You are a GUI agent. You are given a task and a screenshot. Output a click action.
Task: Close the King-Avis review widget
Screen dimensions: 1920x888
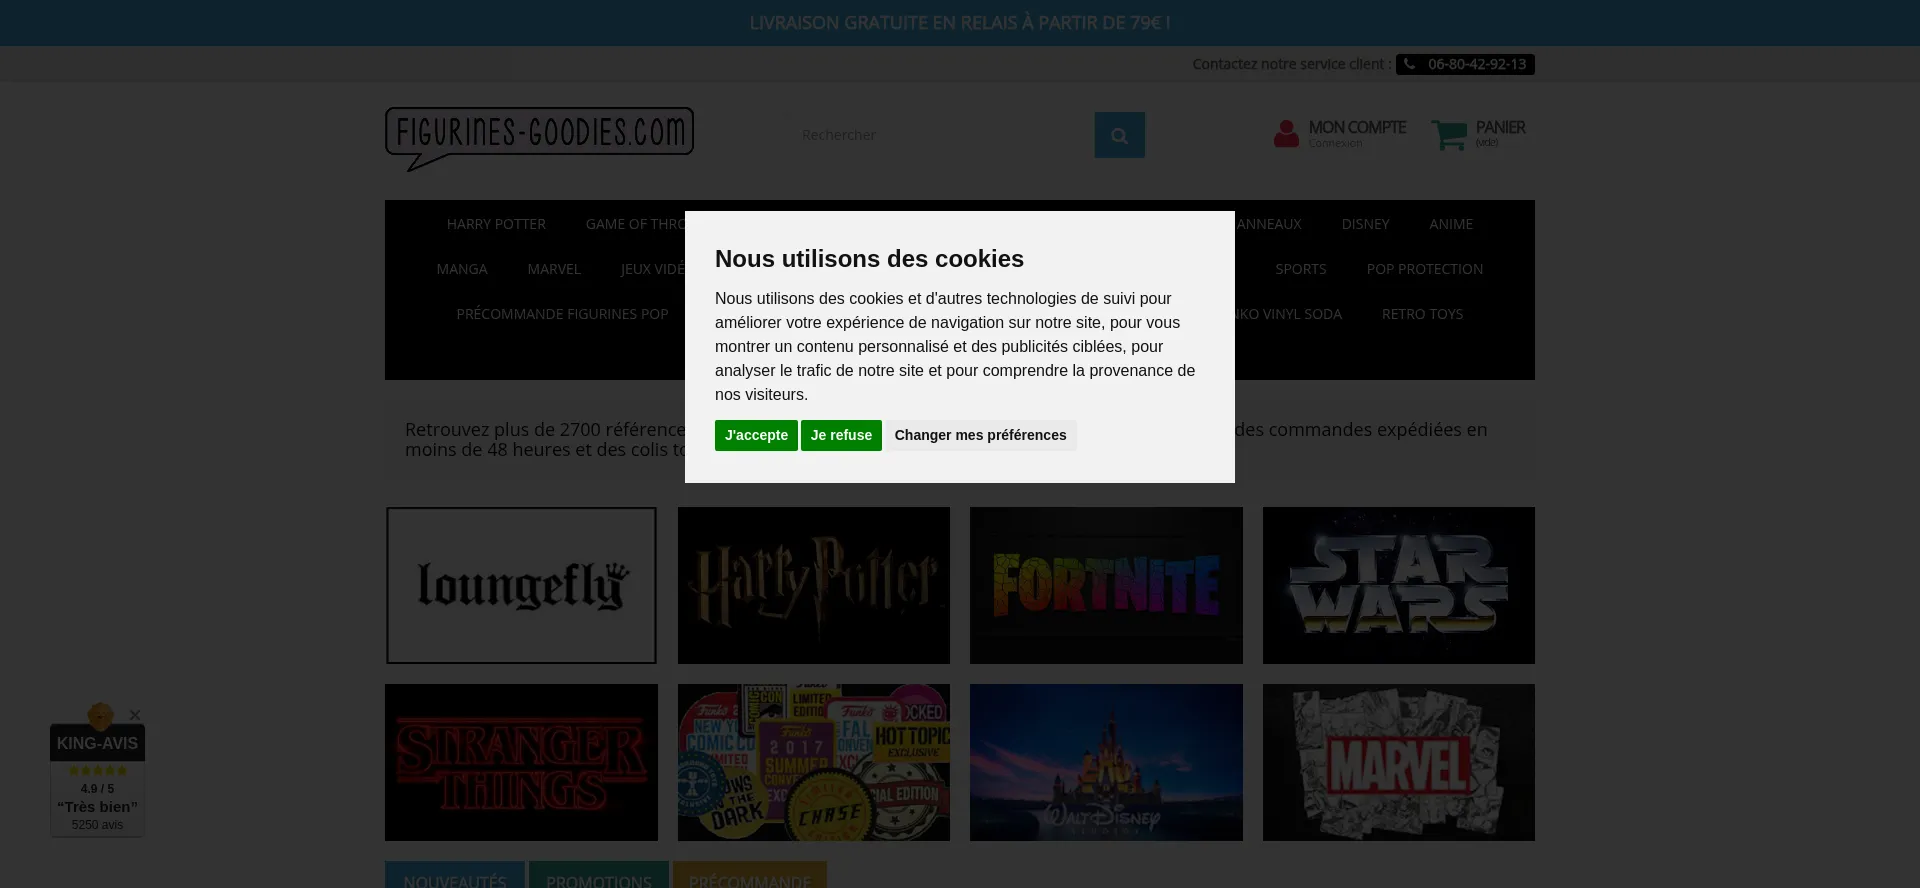tap(135, 715)
